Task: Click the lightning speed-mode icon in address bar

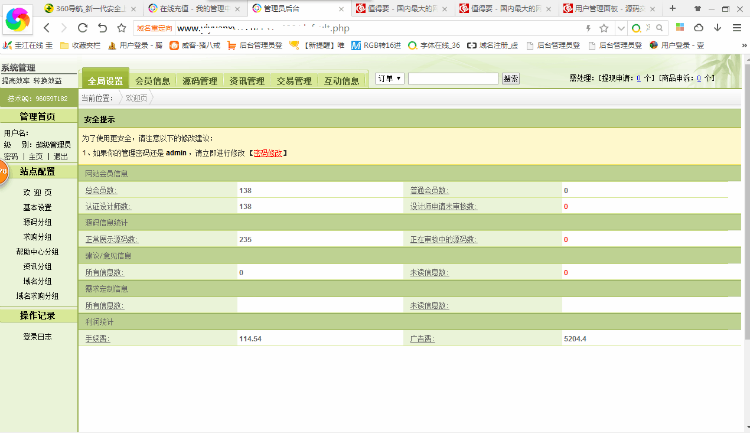Action: 588,28
